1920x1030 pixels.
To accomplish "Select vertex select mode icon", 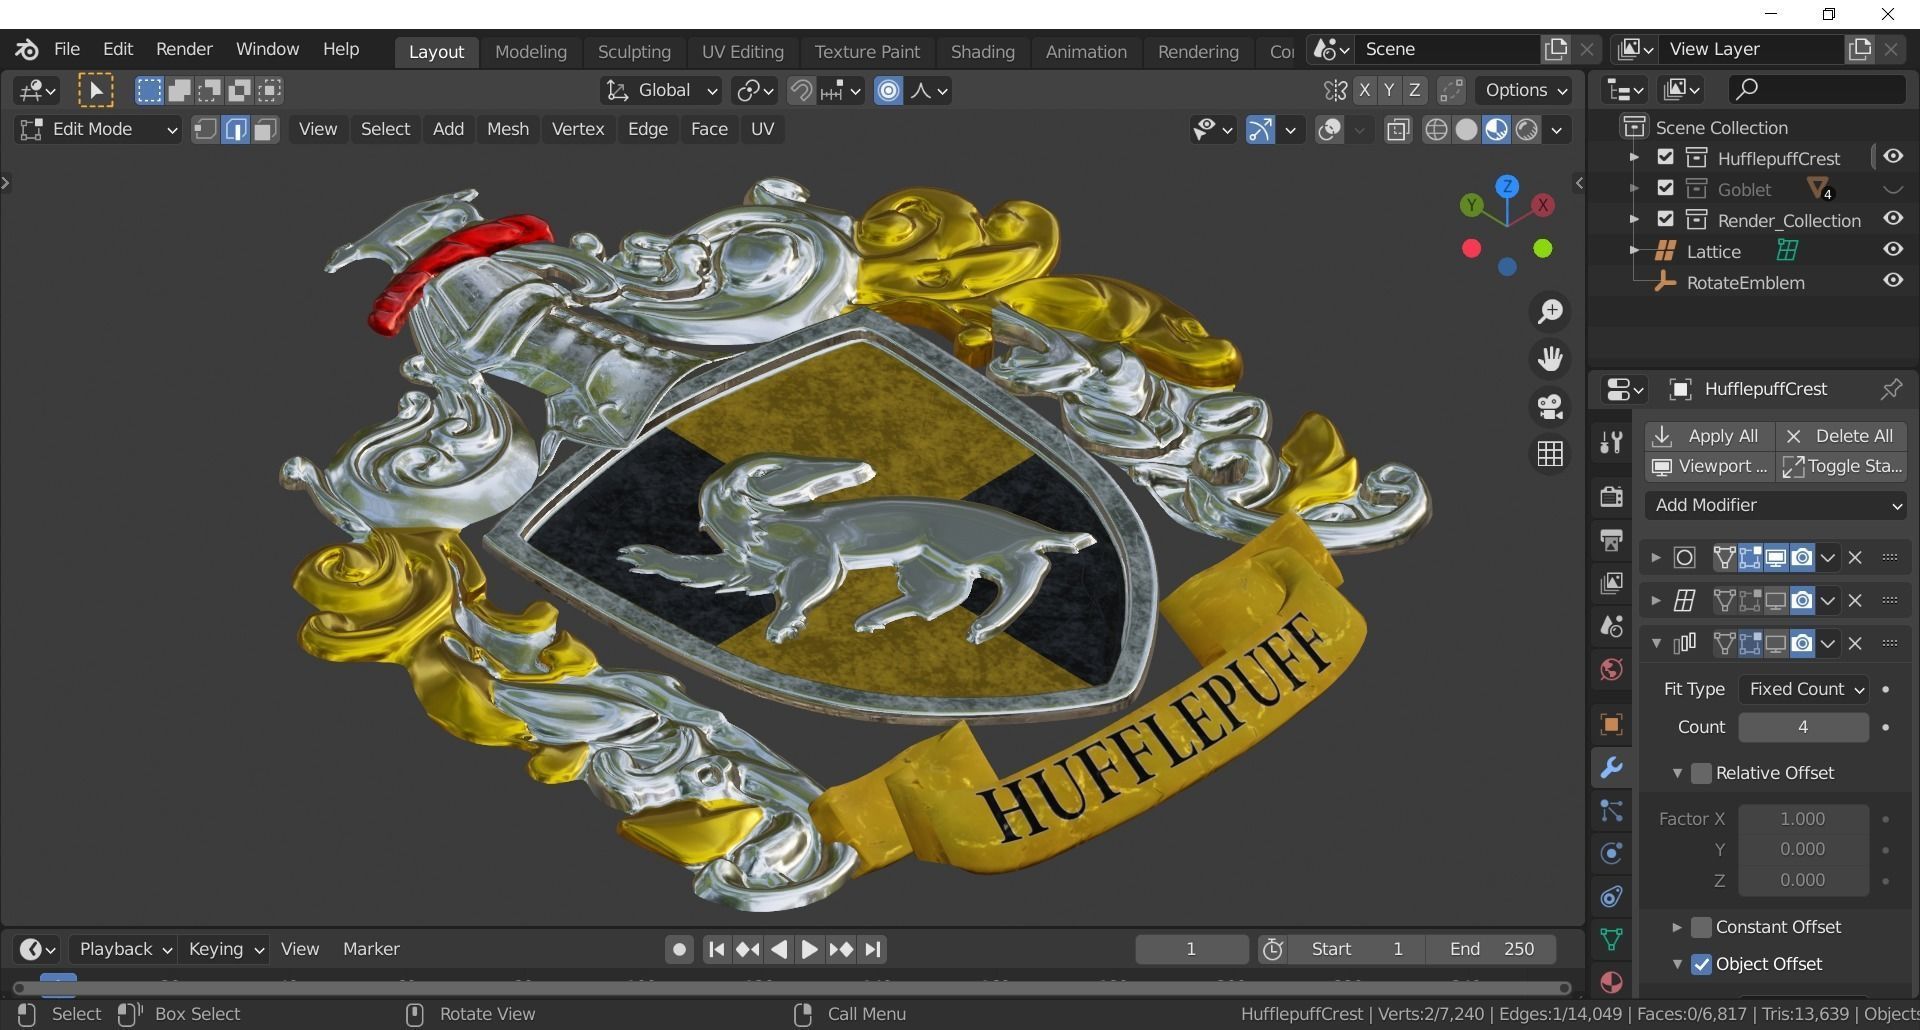I will 205,129.
